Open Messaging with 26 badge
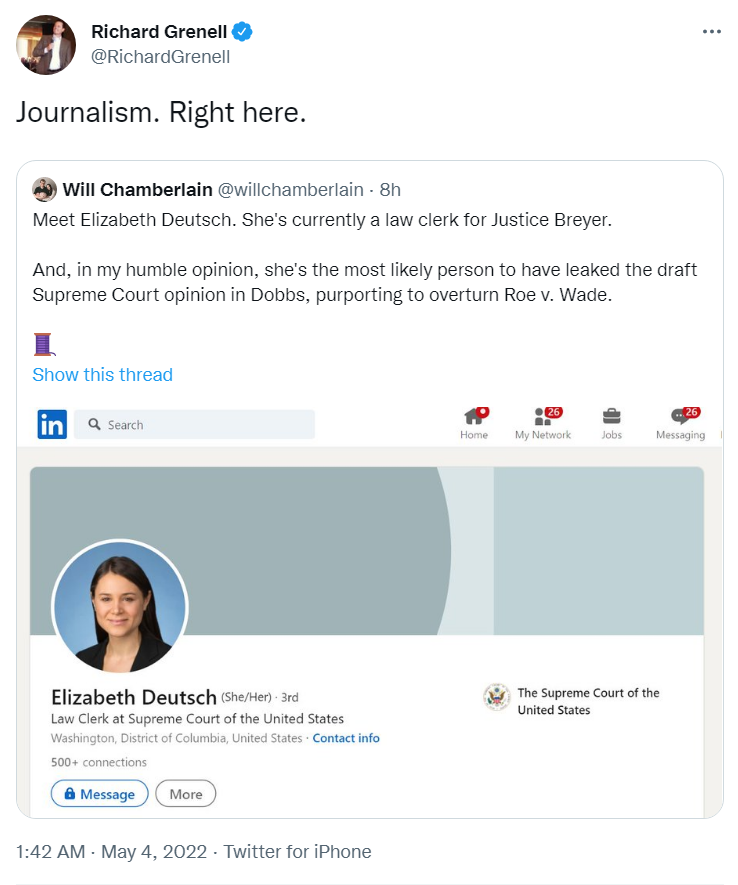The image size is (738, 885). pyautogui.click(x=680, y=423)
